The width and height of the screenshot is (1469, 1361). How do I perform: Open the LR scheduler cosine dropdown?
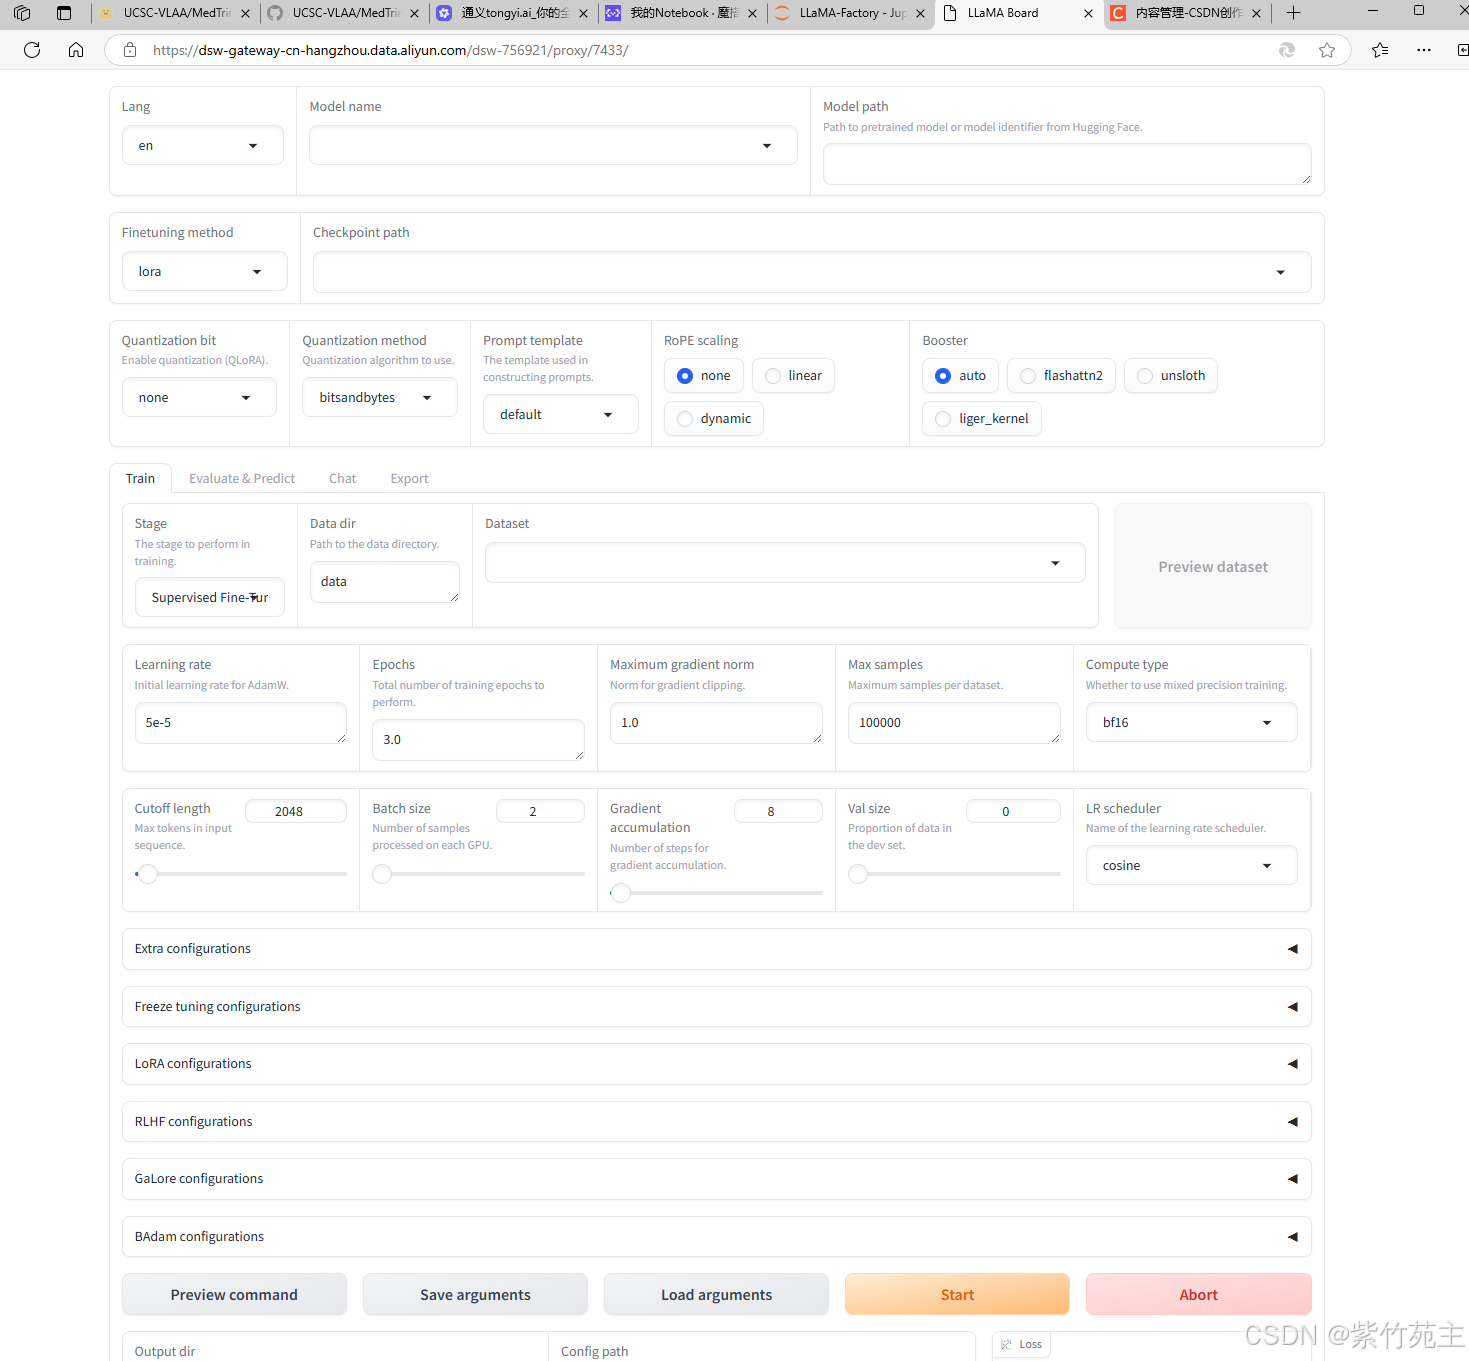point(1191,866)
